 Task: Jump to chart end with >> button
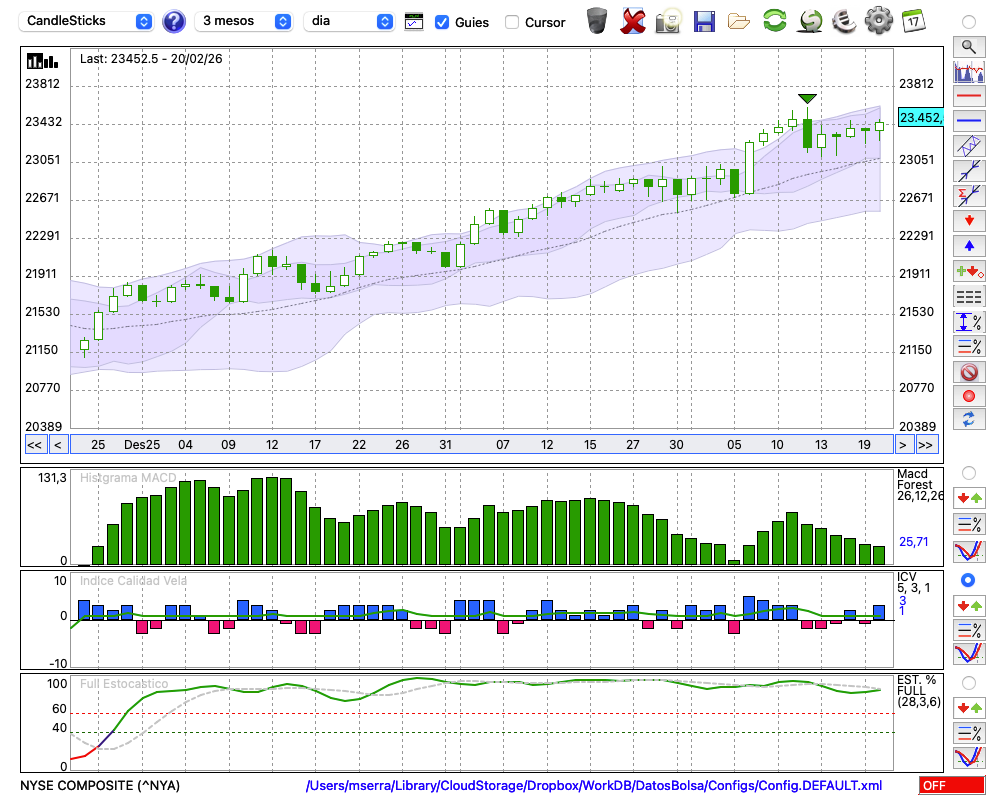pos(926,445)
